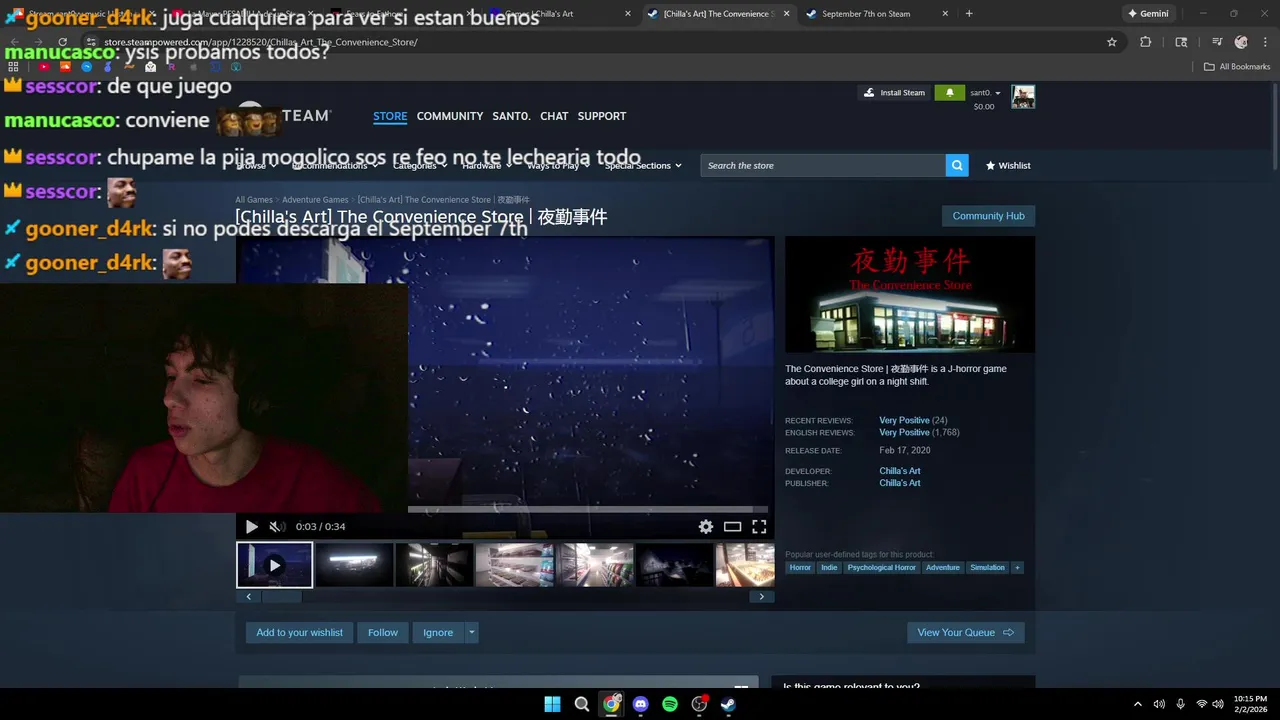Click the Indie tag

coord(829,568)
